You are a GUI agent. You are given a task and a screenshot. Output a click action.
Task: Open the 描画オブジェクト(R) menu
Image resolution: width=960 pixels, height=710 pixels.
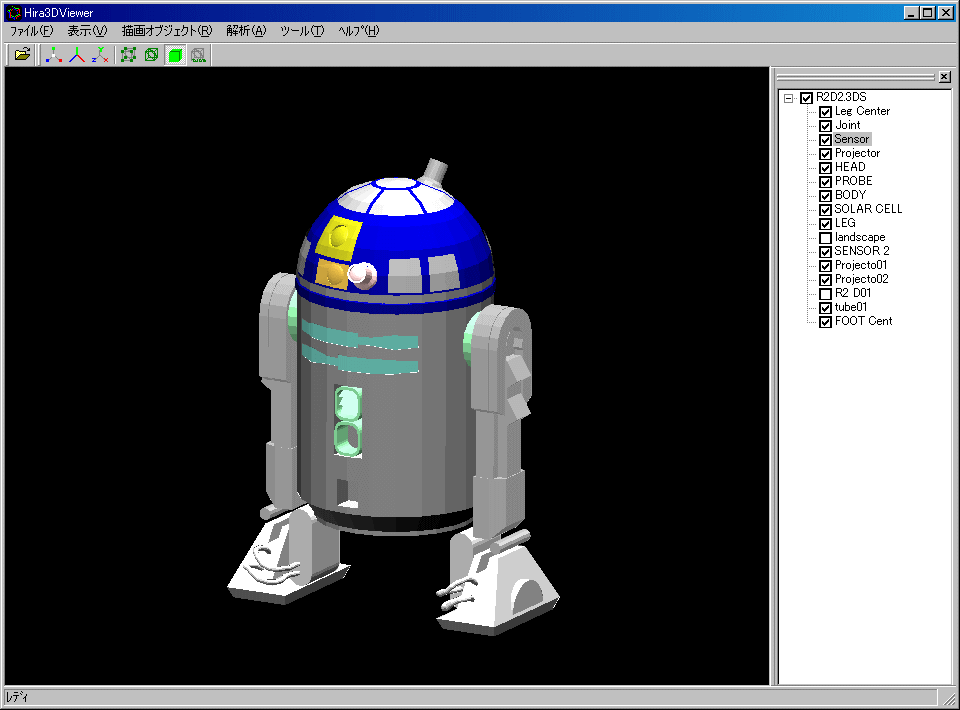point(167,31)
